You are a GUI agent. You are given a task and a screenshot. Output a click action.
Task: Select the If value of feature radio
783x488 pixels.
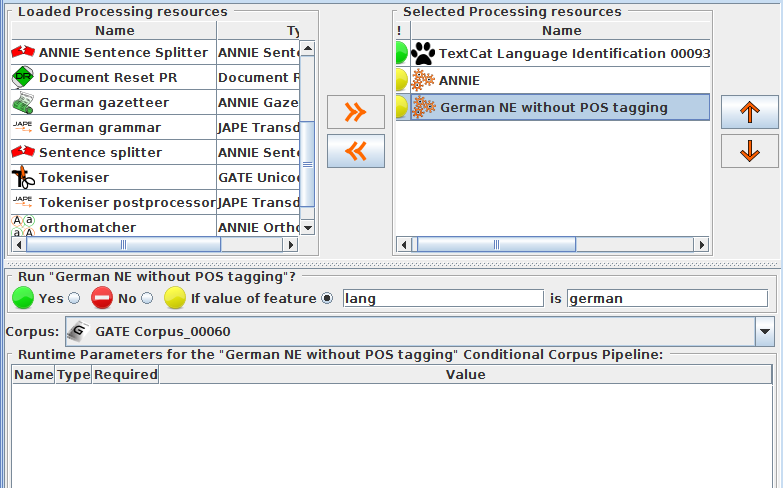[x=327, y=298]
